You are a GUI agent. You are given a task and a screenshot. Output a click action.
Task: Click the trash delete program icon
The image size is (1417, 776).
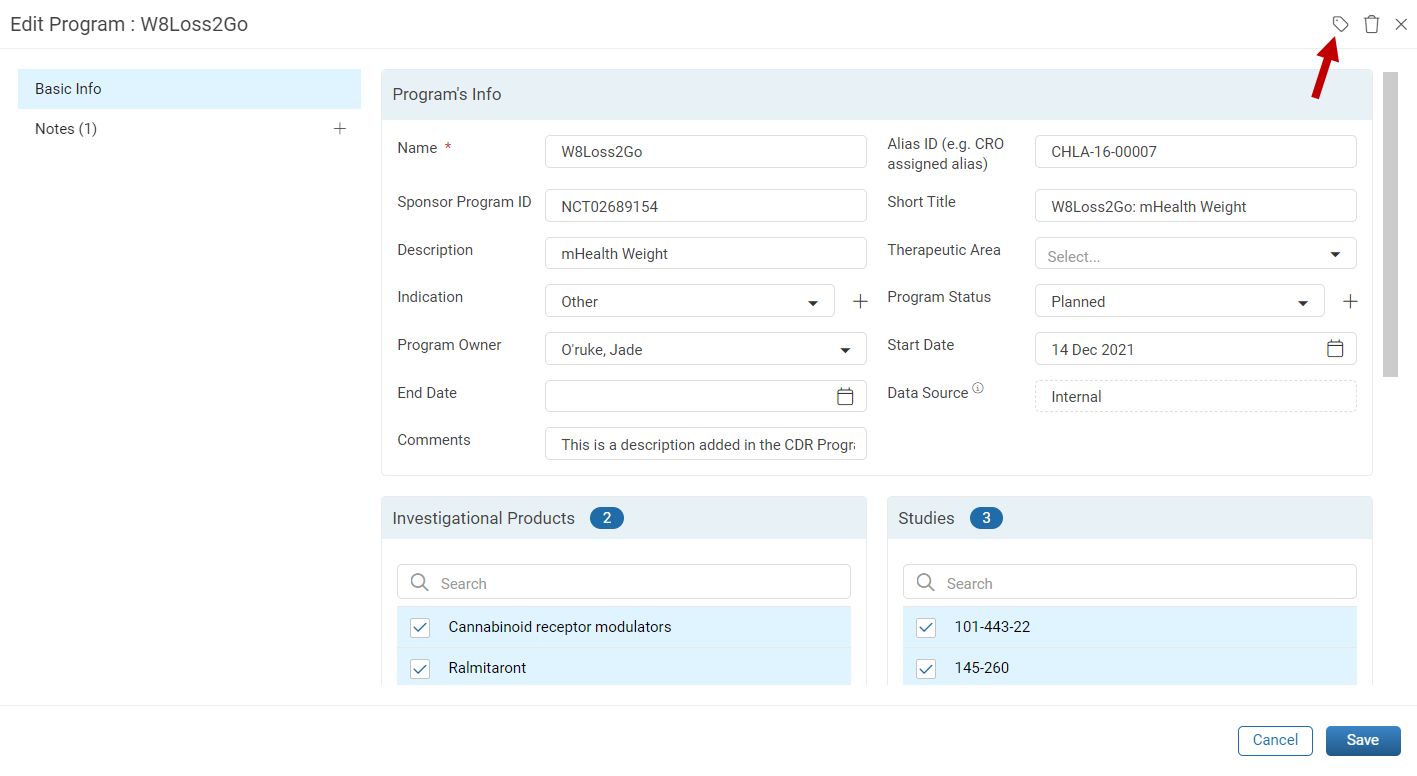tap(1371, 24)
